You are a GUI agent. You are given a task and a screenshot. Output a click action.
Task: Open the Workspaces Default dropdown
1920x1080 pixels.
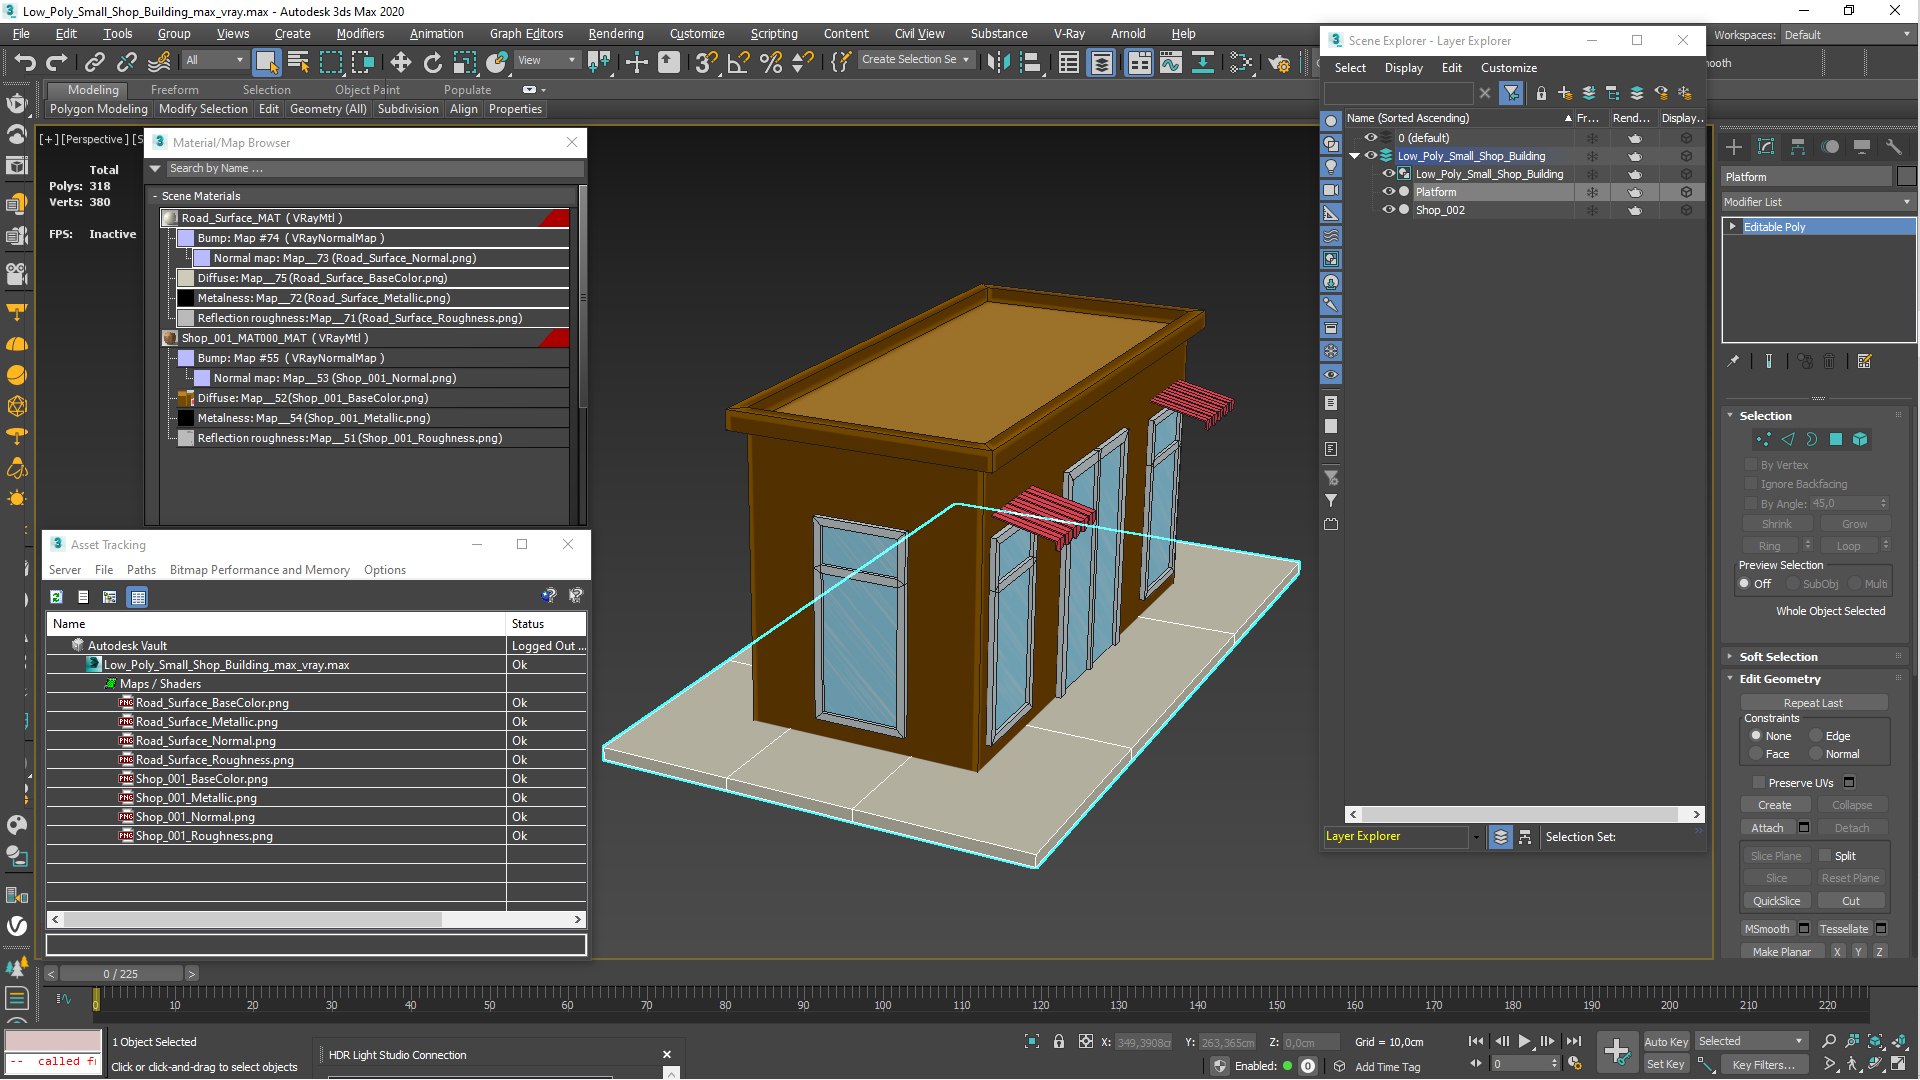(1847, 35)
